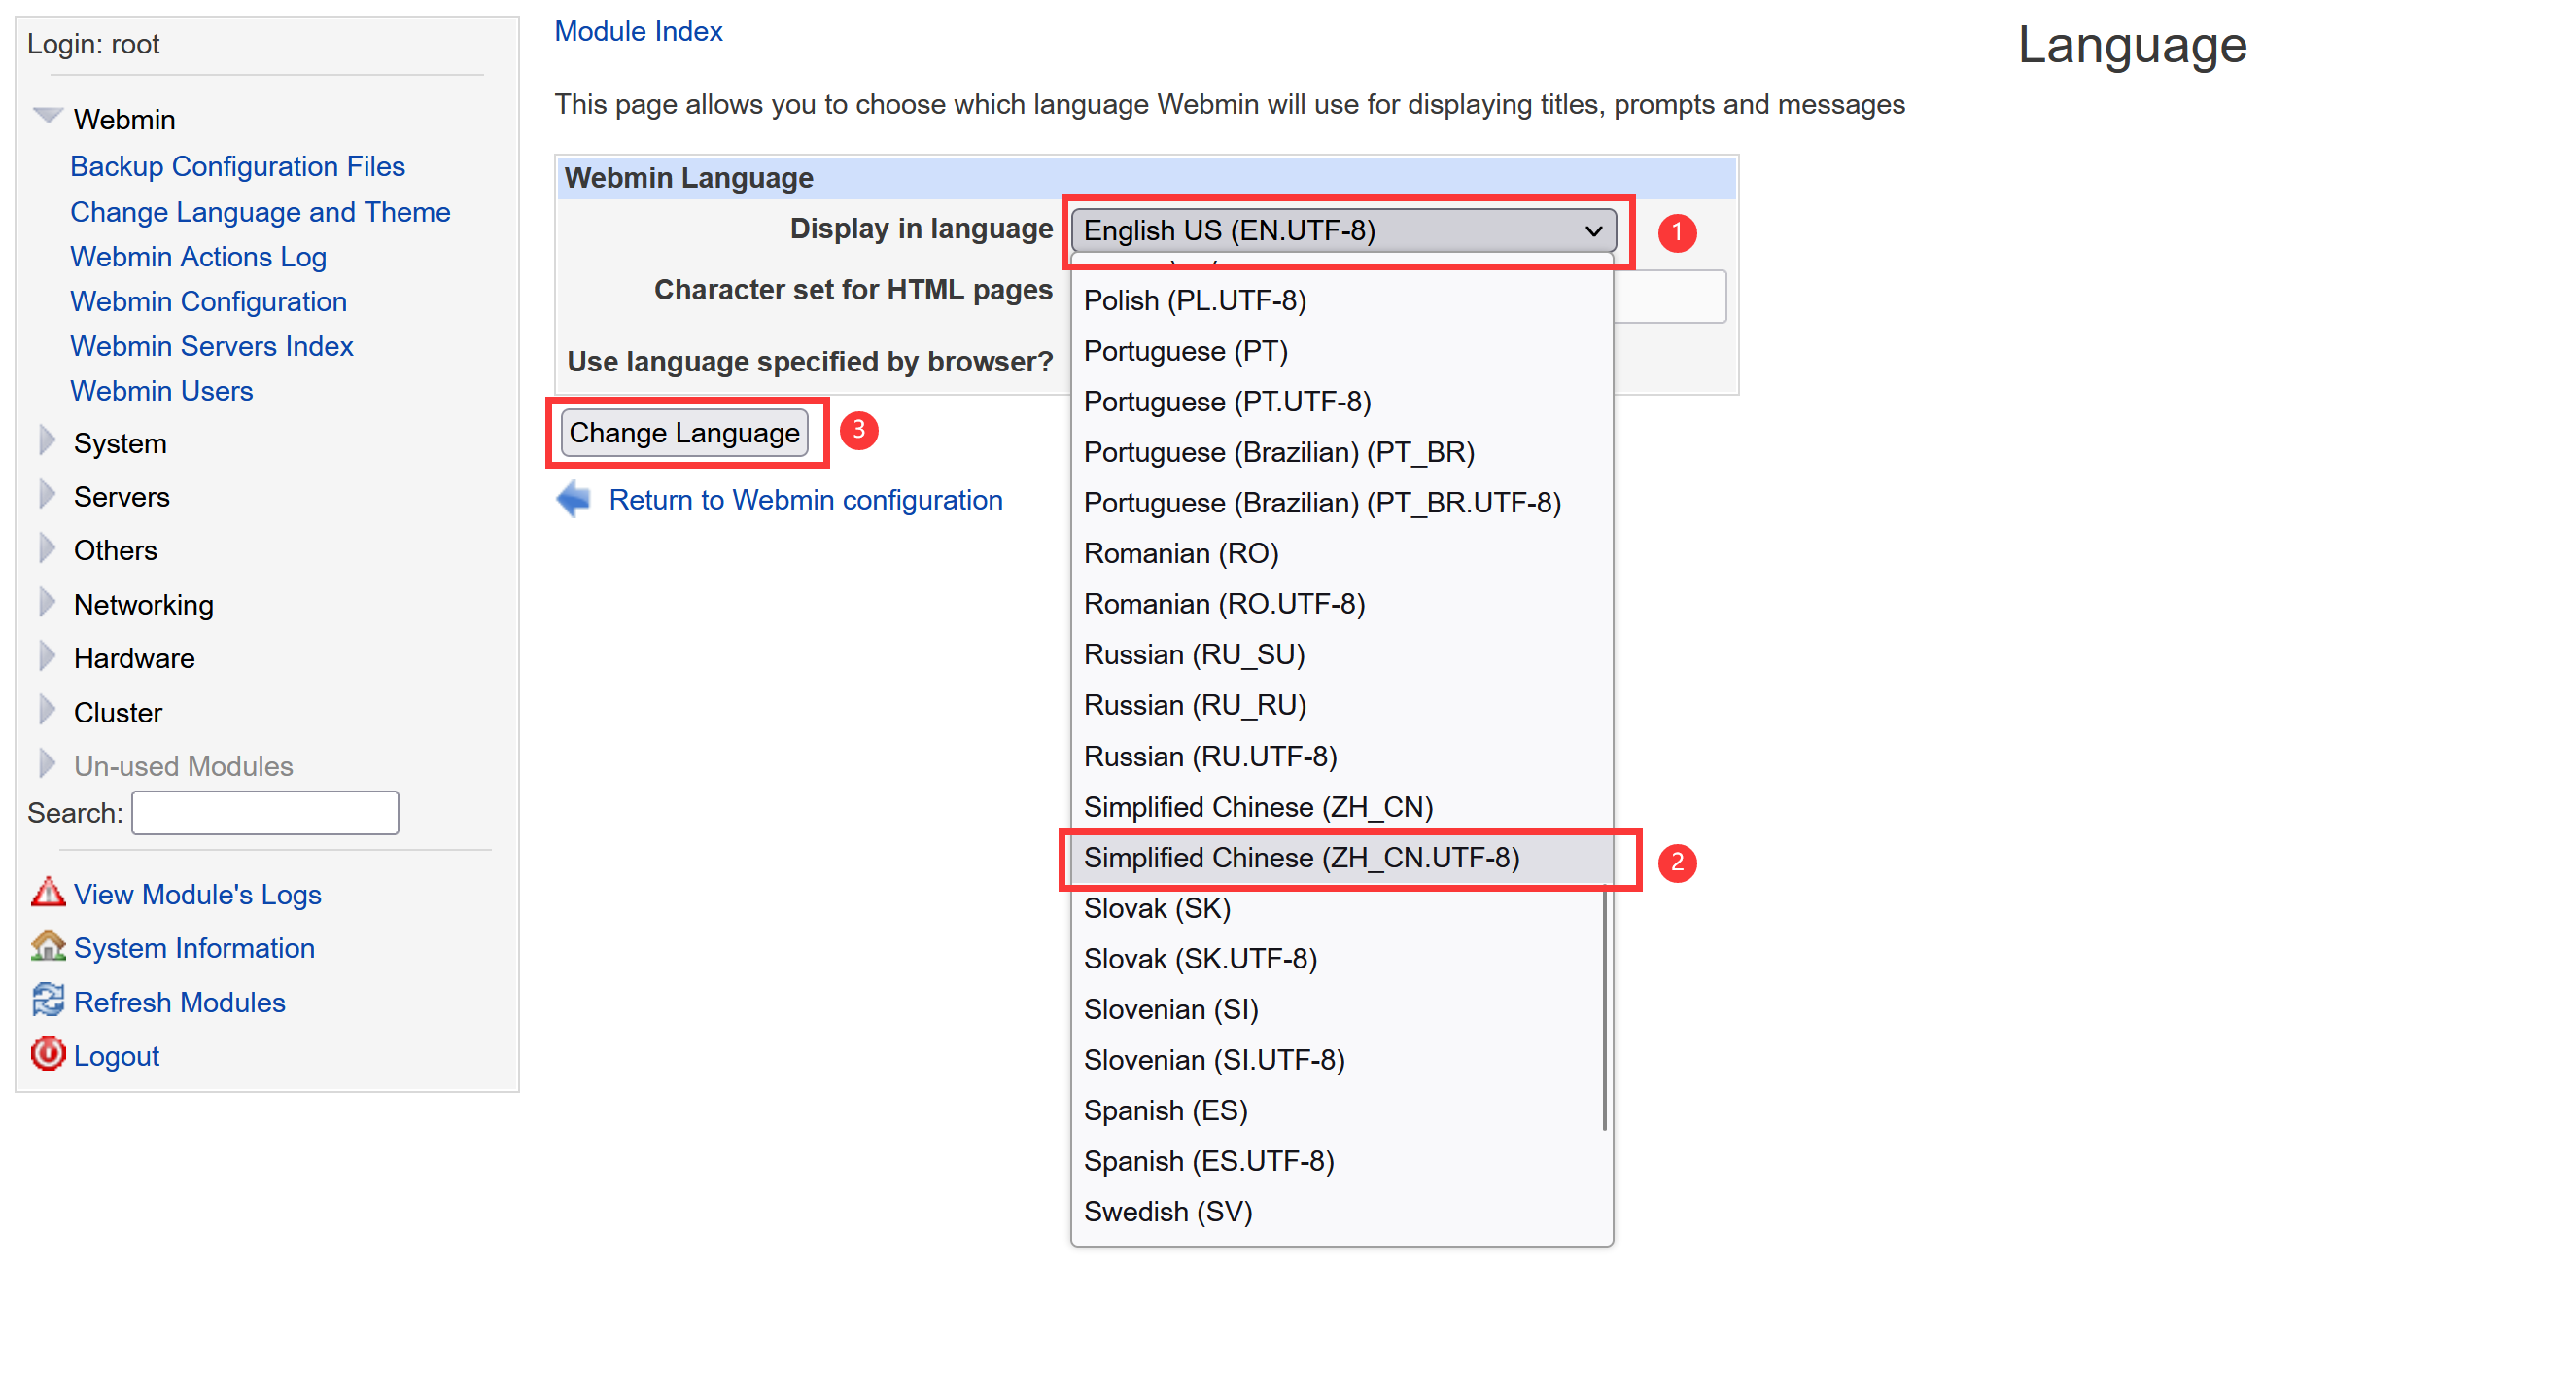This screenshot has width=2576, height=1373.
Task: Click the red Logout power icon
Action: (x=47, y=1054)
